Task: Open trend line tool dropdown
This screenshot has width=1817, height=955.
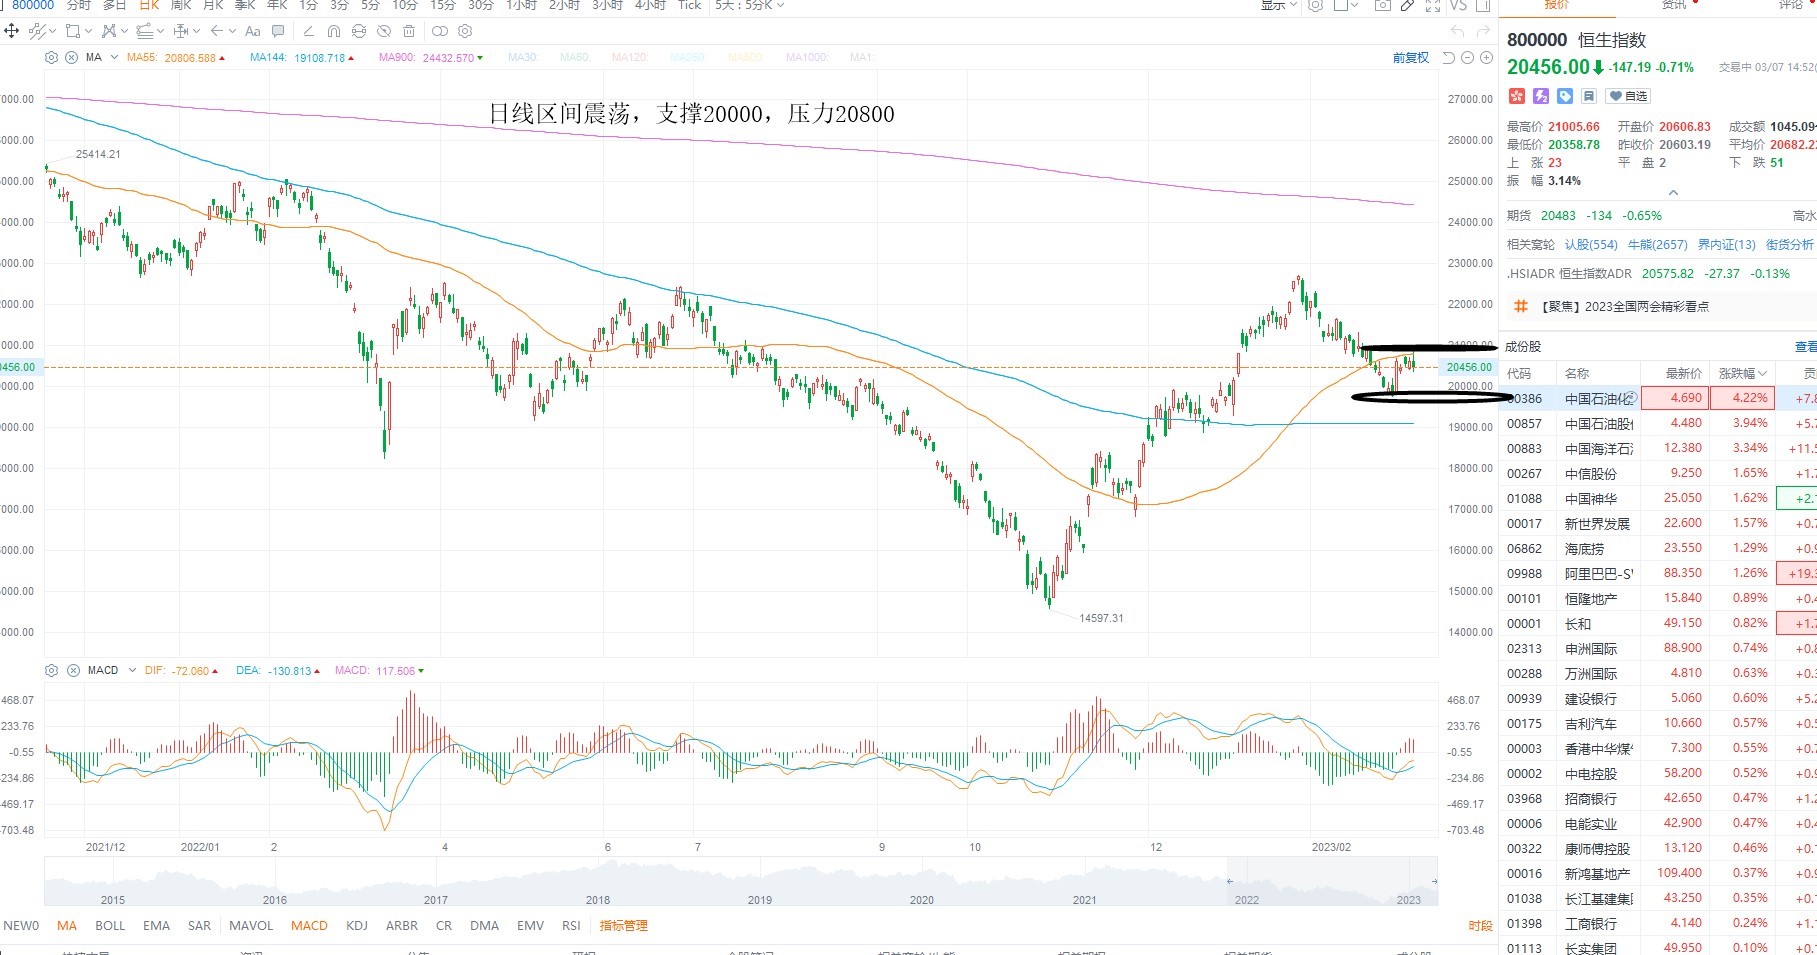Action: [52, 31]
